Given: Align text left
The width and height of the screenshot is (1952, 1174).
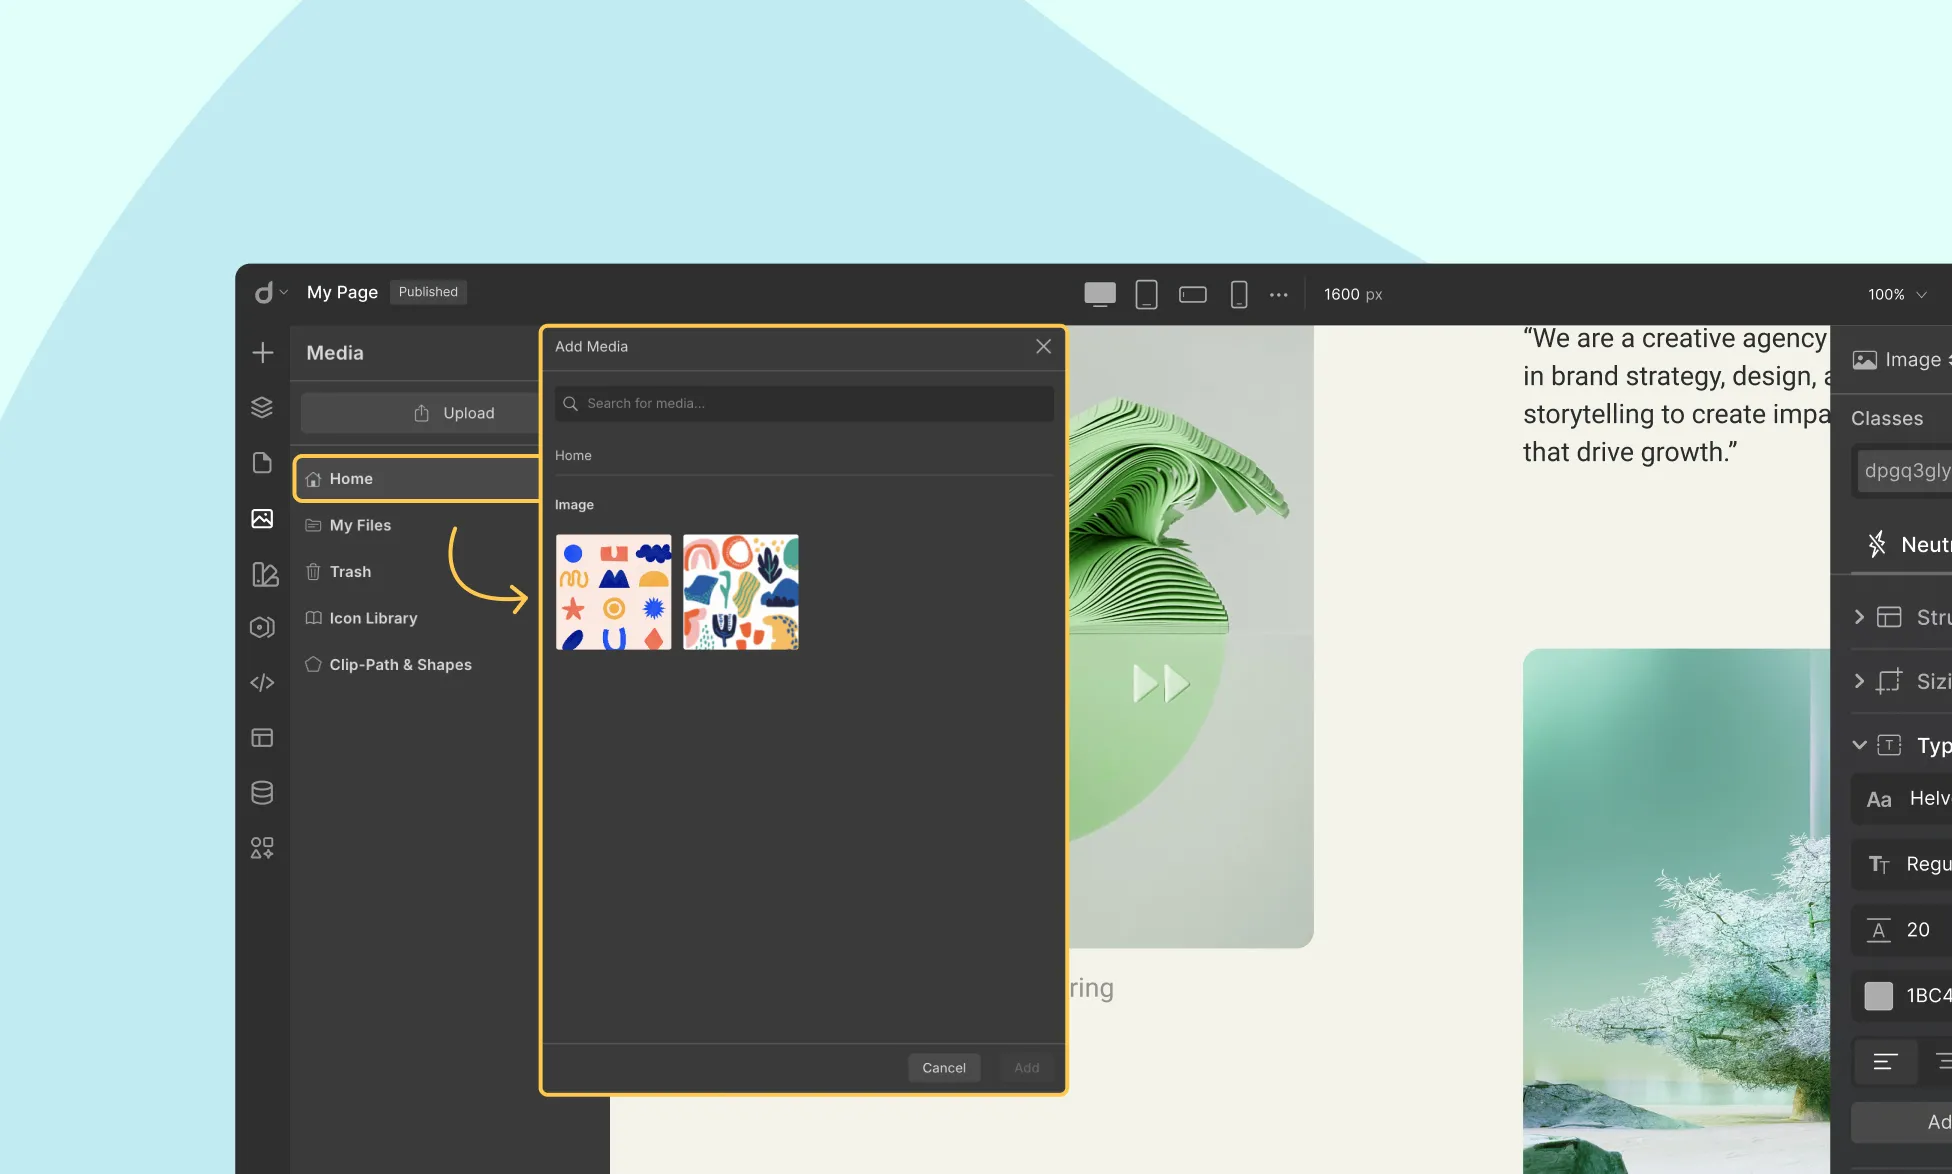Looking at the screenshot, I should 1885,1062.
